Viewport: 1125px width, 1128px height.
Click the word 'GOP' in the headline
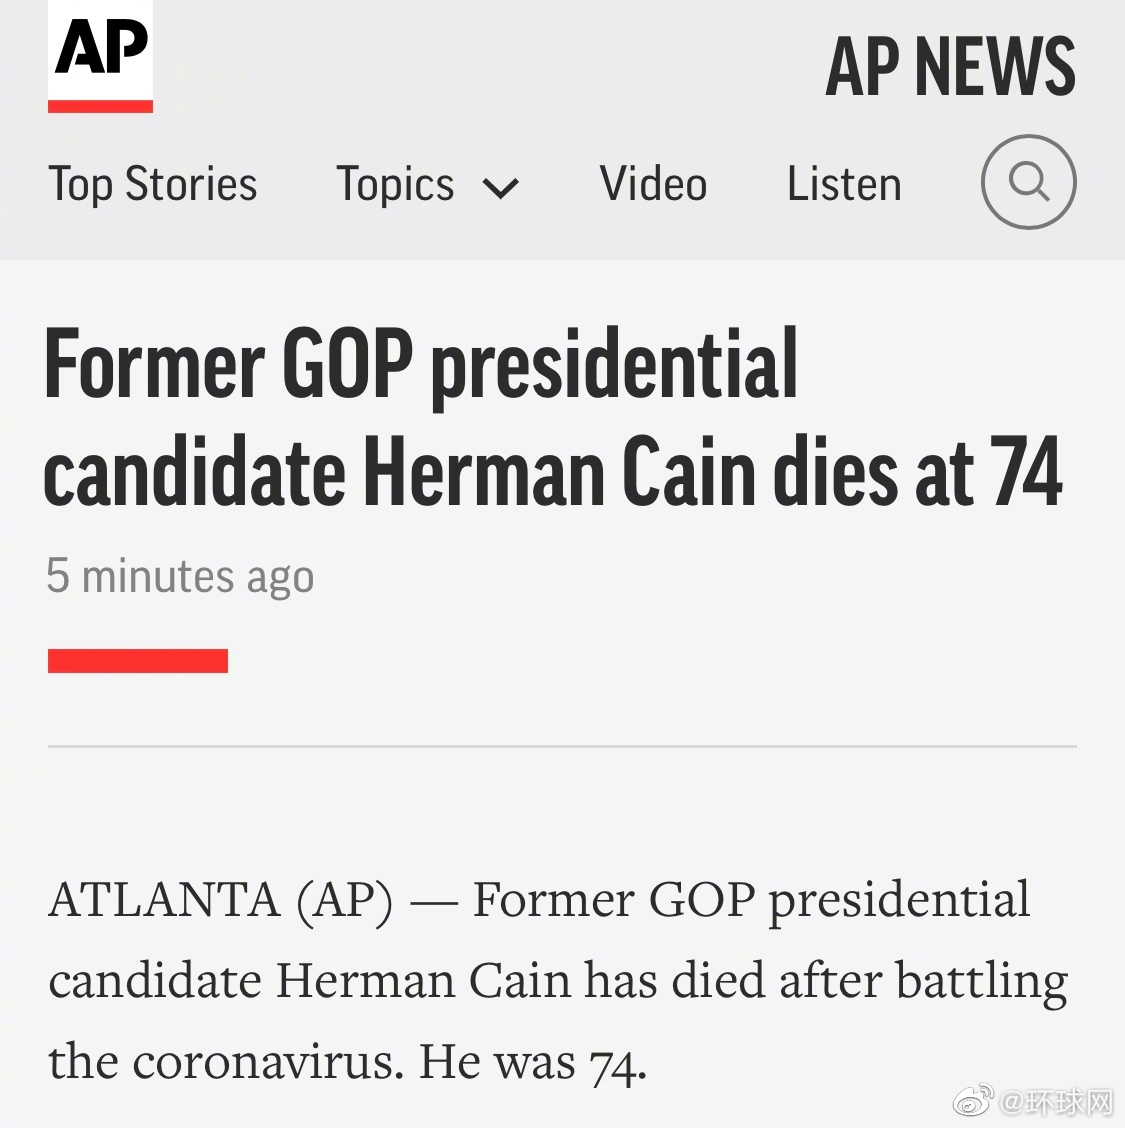coord(348,364)
